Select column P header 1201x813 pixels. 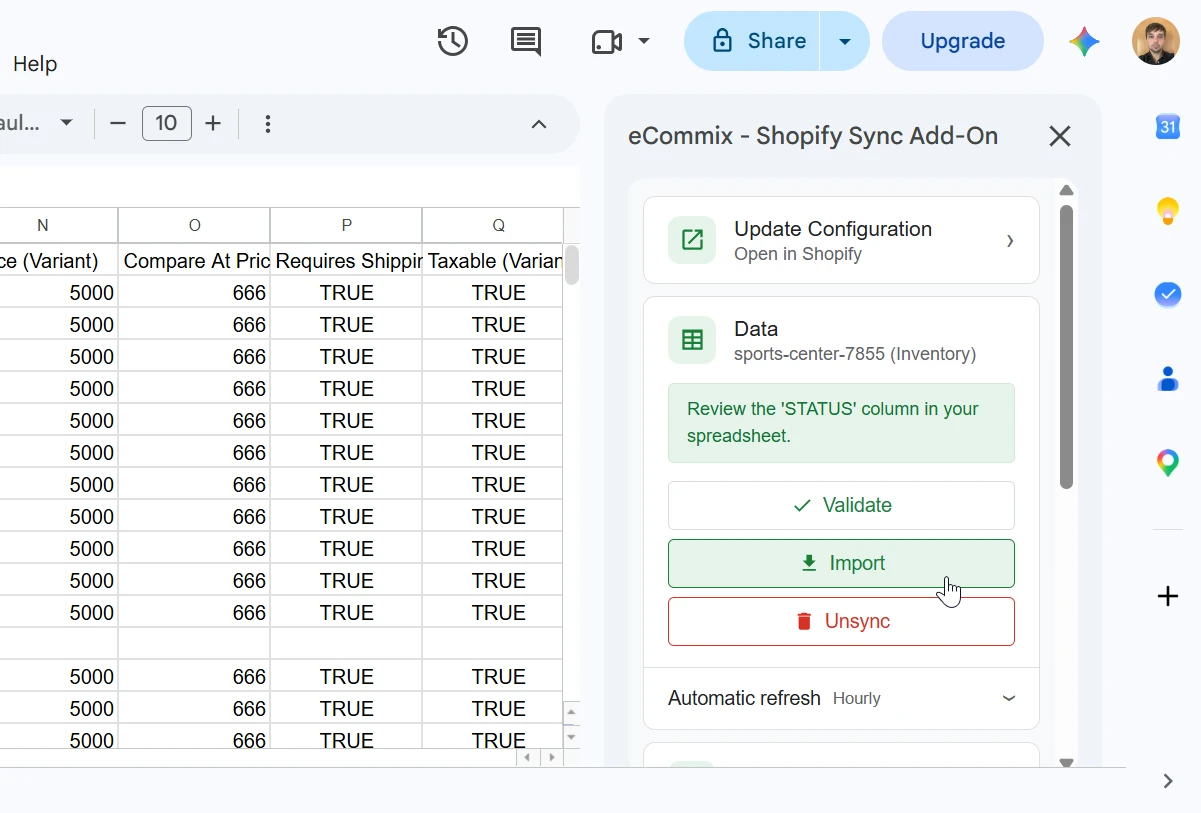tap(346, 225)
